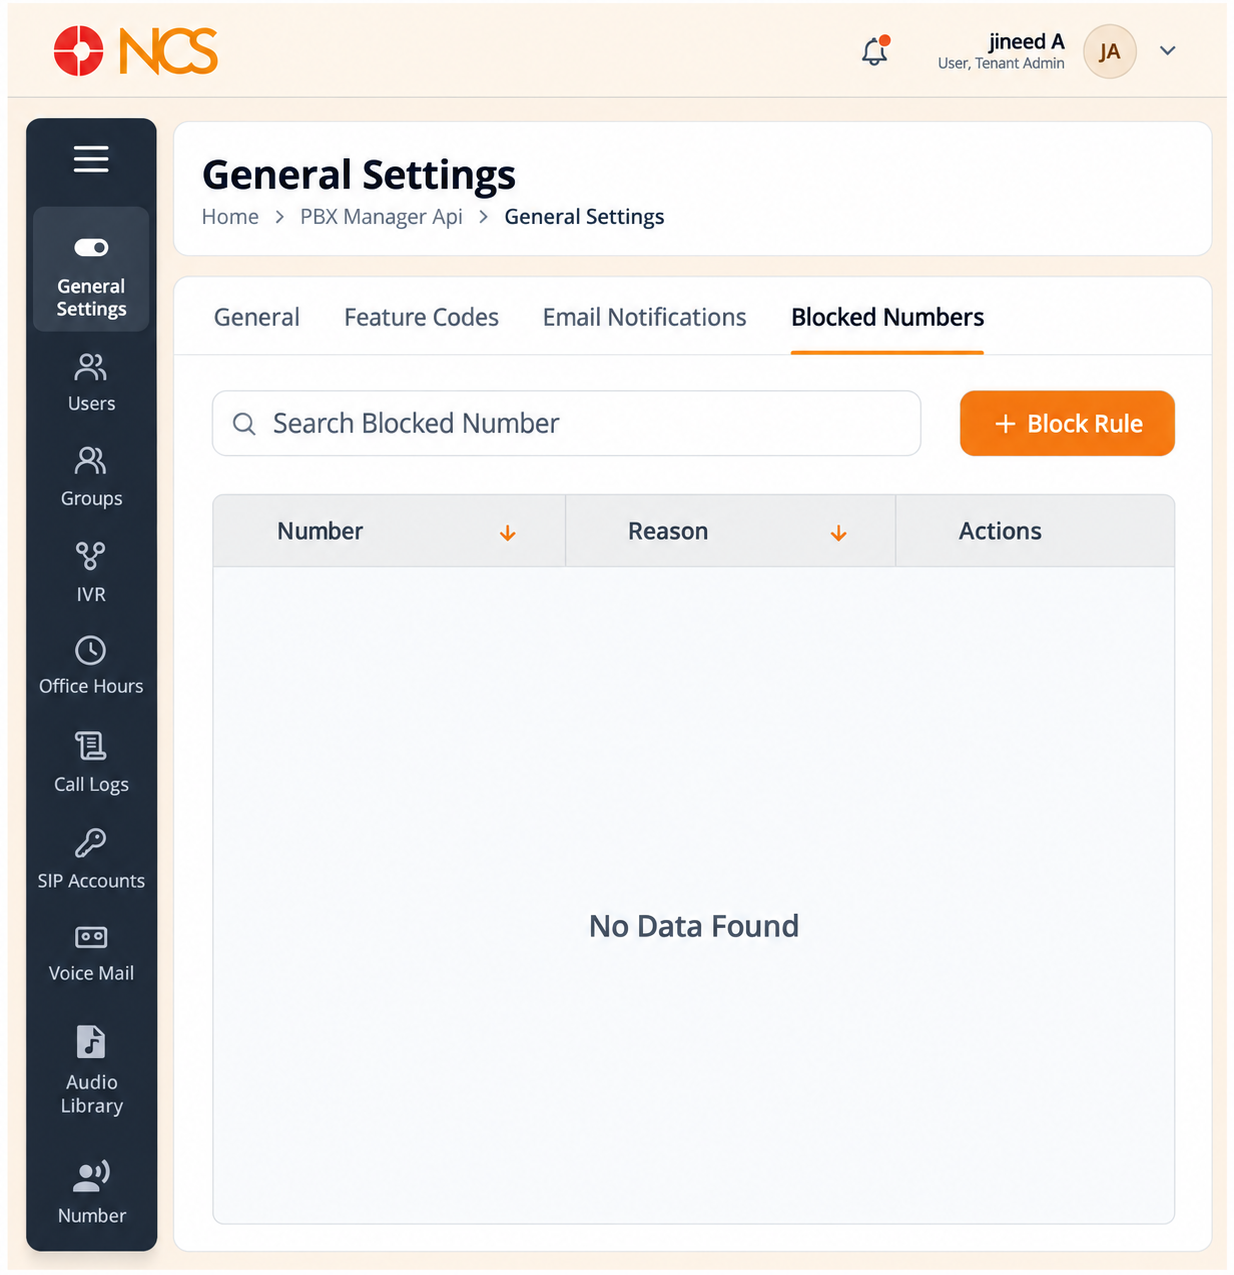
Task: Expand the user account dropdown chevron
Action: 1167,51
